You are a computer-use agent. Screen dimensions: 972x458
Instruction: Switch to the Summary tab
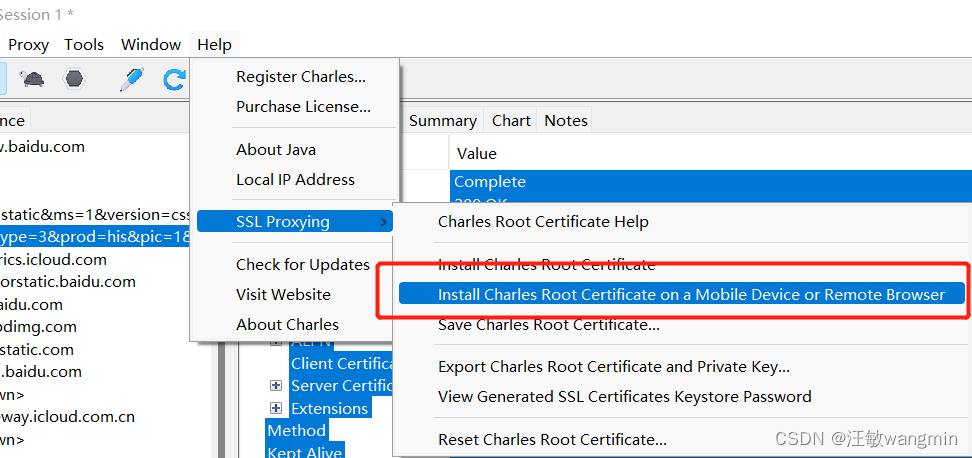(x=443, y=120)
